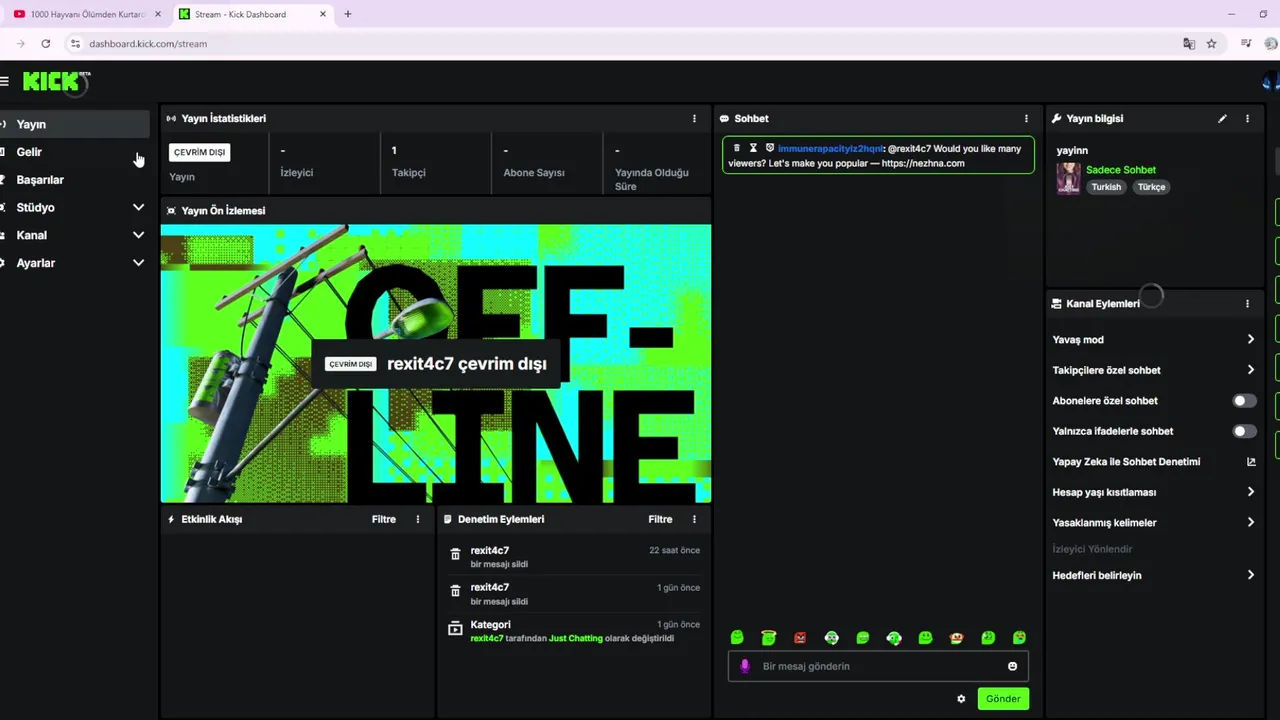The image size is (1280, 720).
Task: Select Yayın in the sidebar
Action: coord(75,124)
